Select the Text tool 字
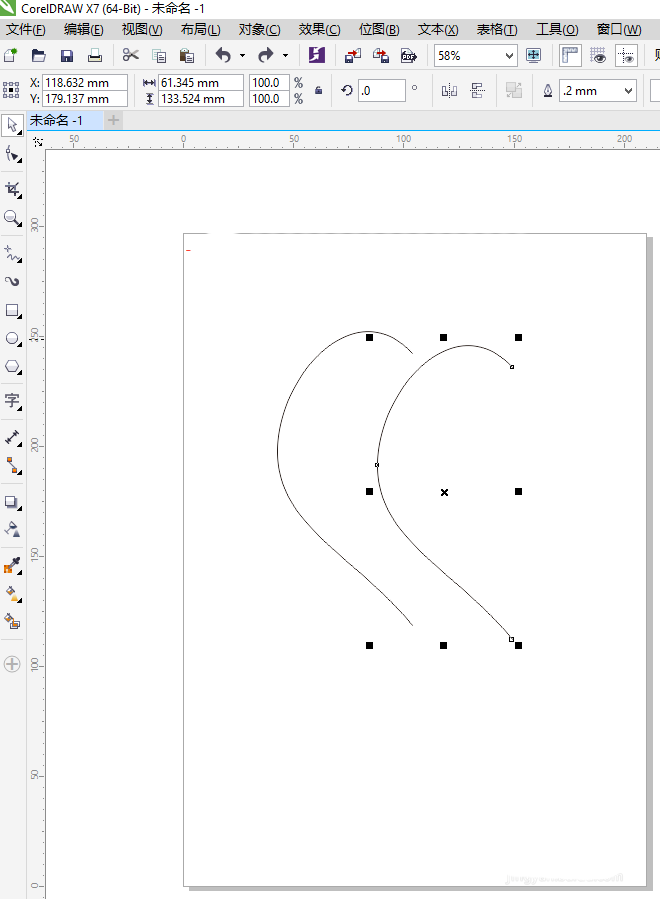660x899 pixels. click(x=13, y=401)
